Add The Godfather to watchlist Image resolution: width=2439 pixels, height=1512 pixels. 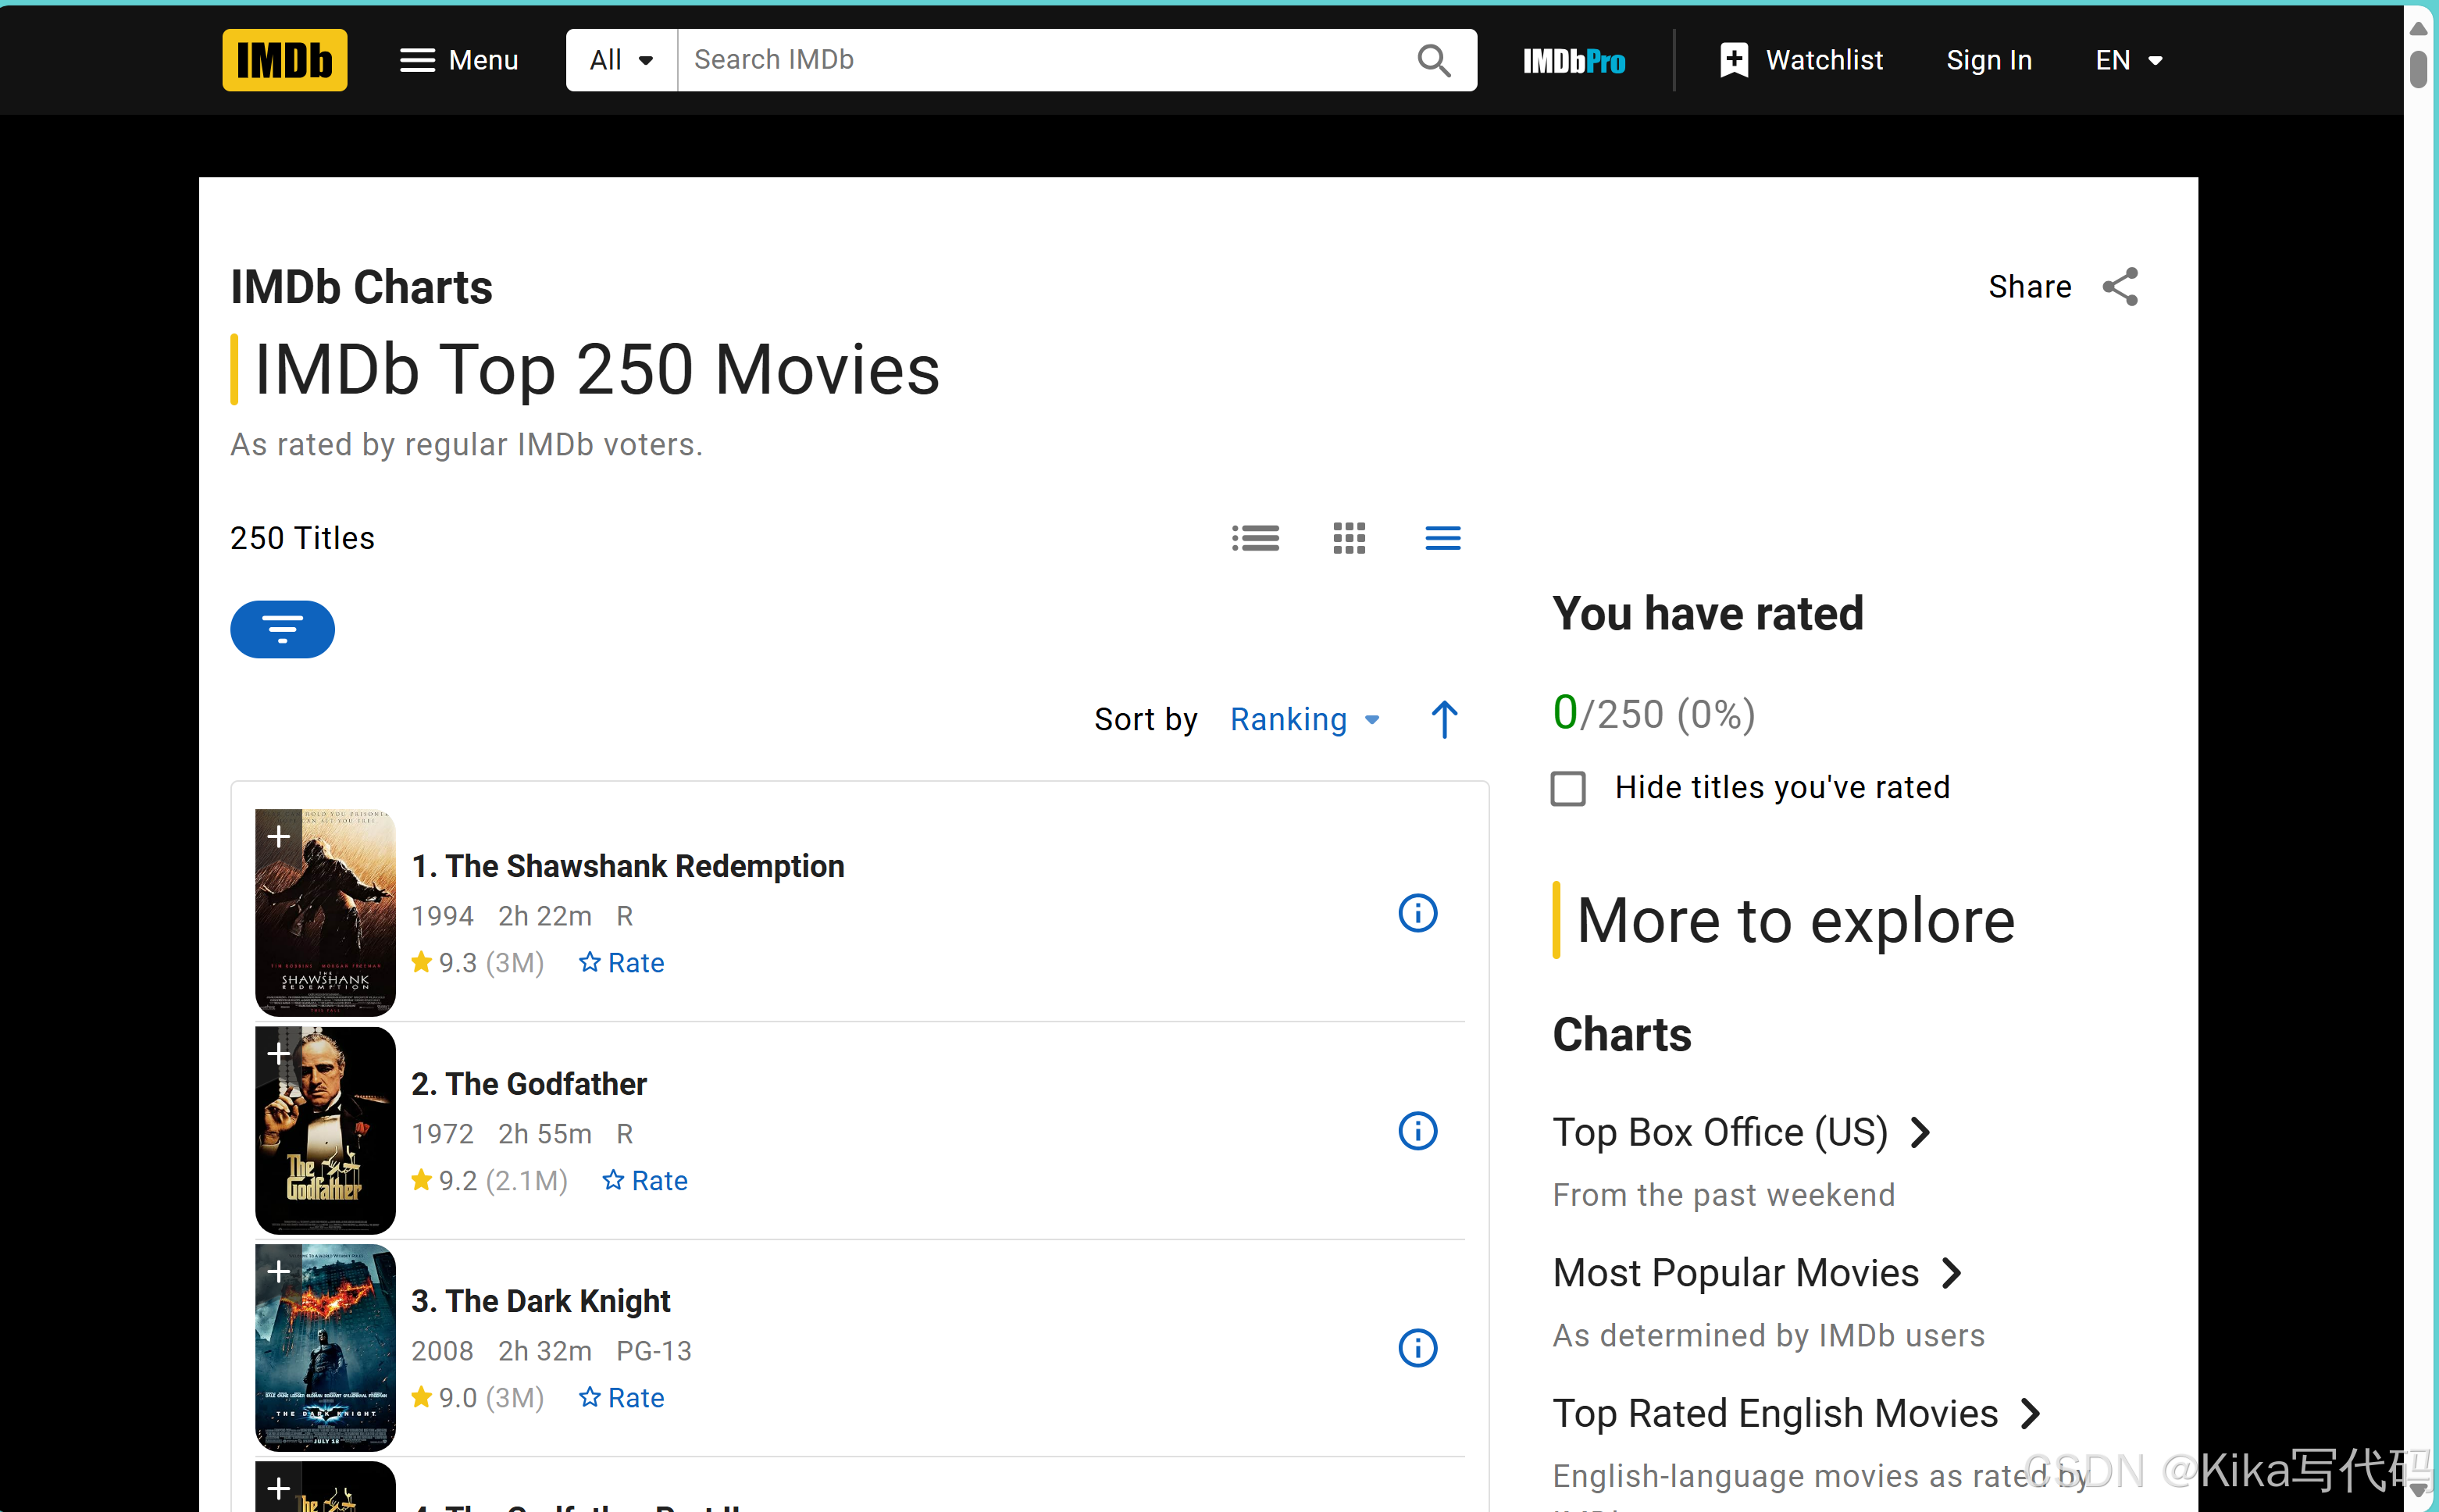click(x=278, y=1053)
